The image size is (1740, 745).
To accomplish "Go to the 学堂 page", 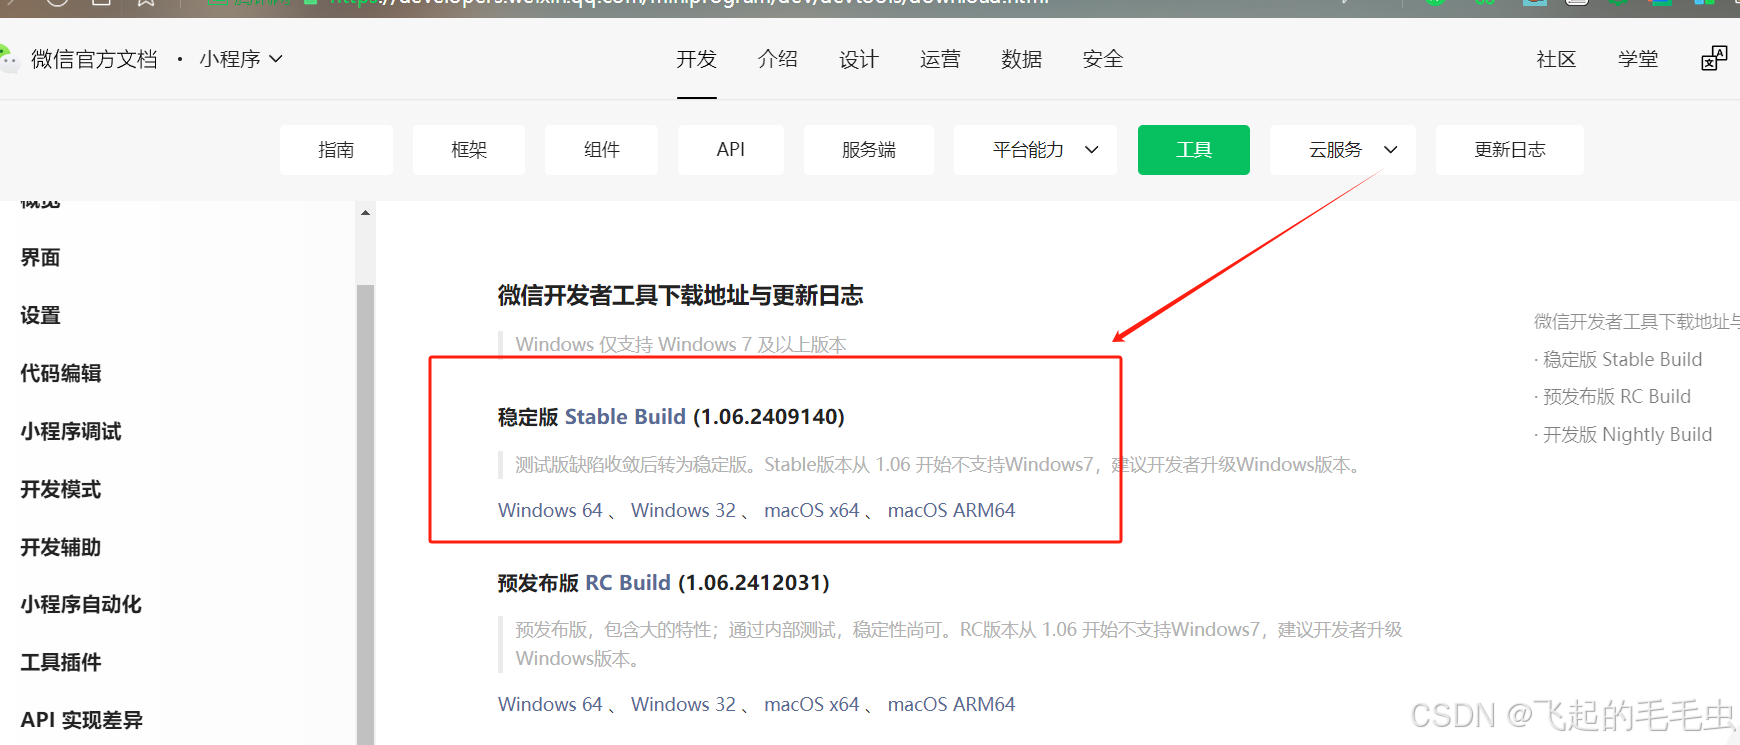I will 1638,59.
